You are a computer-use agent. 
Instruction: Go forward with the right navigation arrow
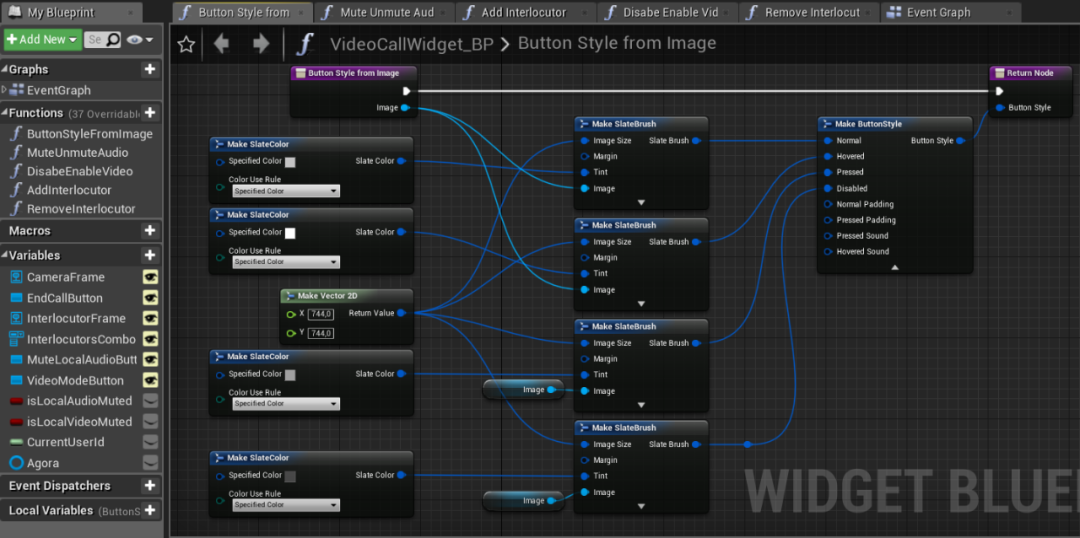pyautogui.click(x=261, y=44)
